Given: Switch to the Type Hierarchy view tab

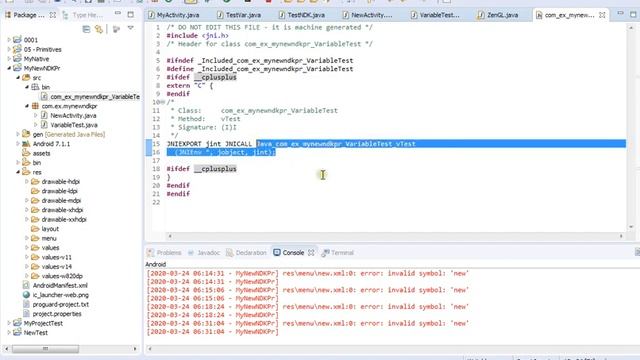Looking at the screenshot, I should pyautogui.click(x=83, y=15).
